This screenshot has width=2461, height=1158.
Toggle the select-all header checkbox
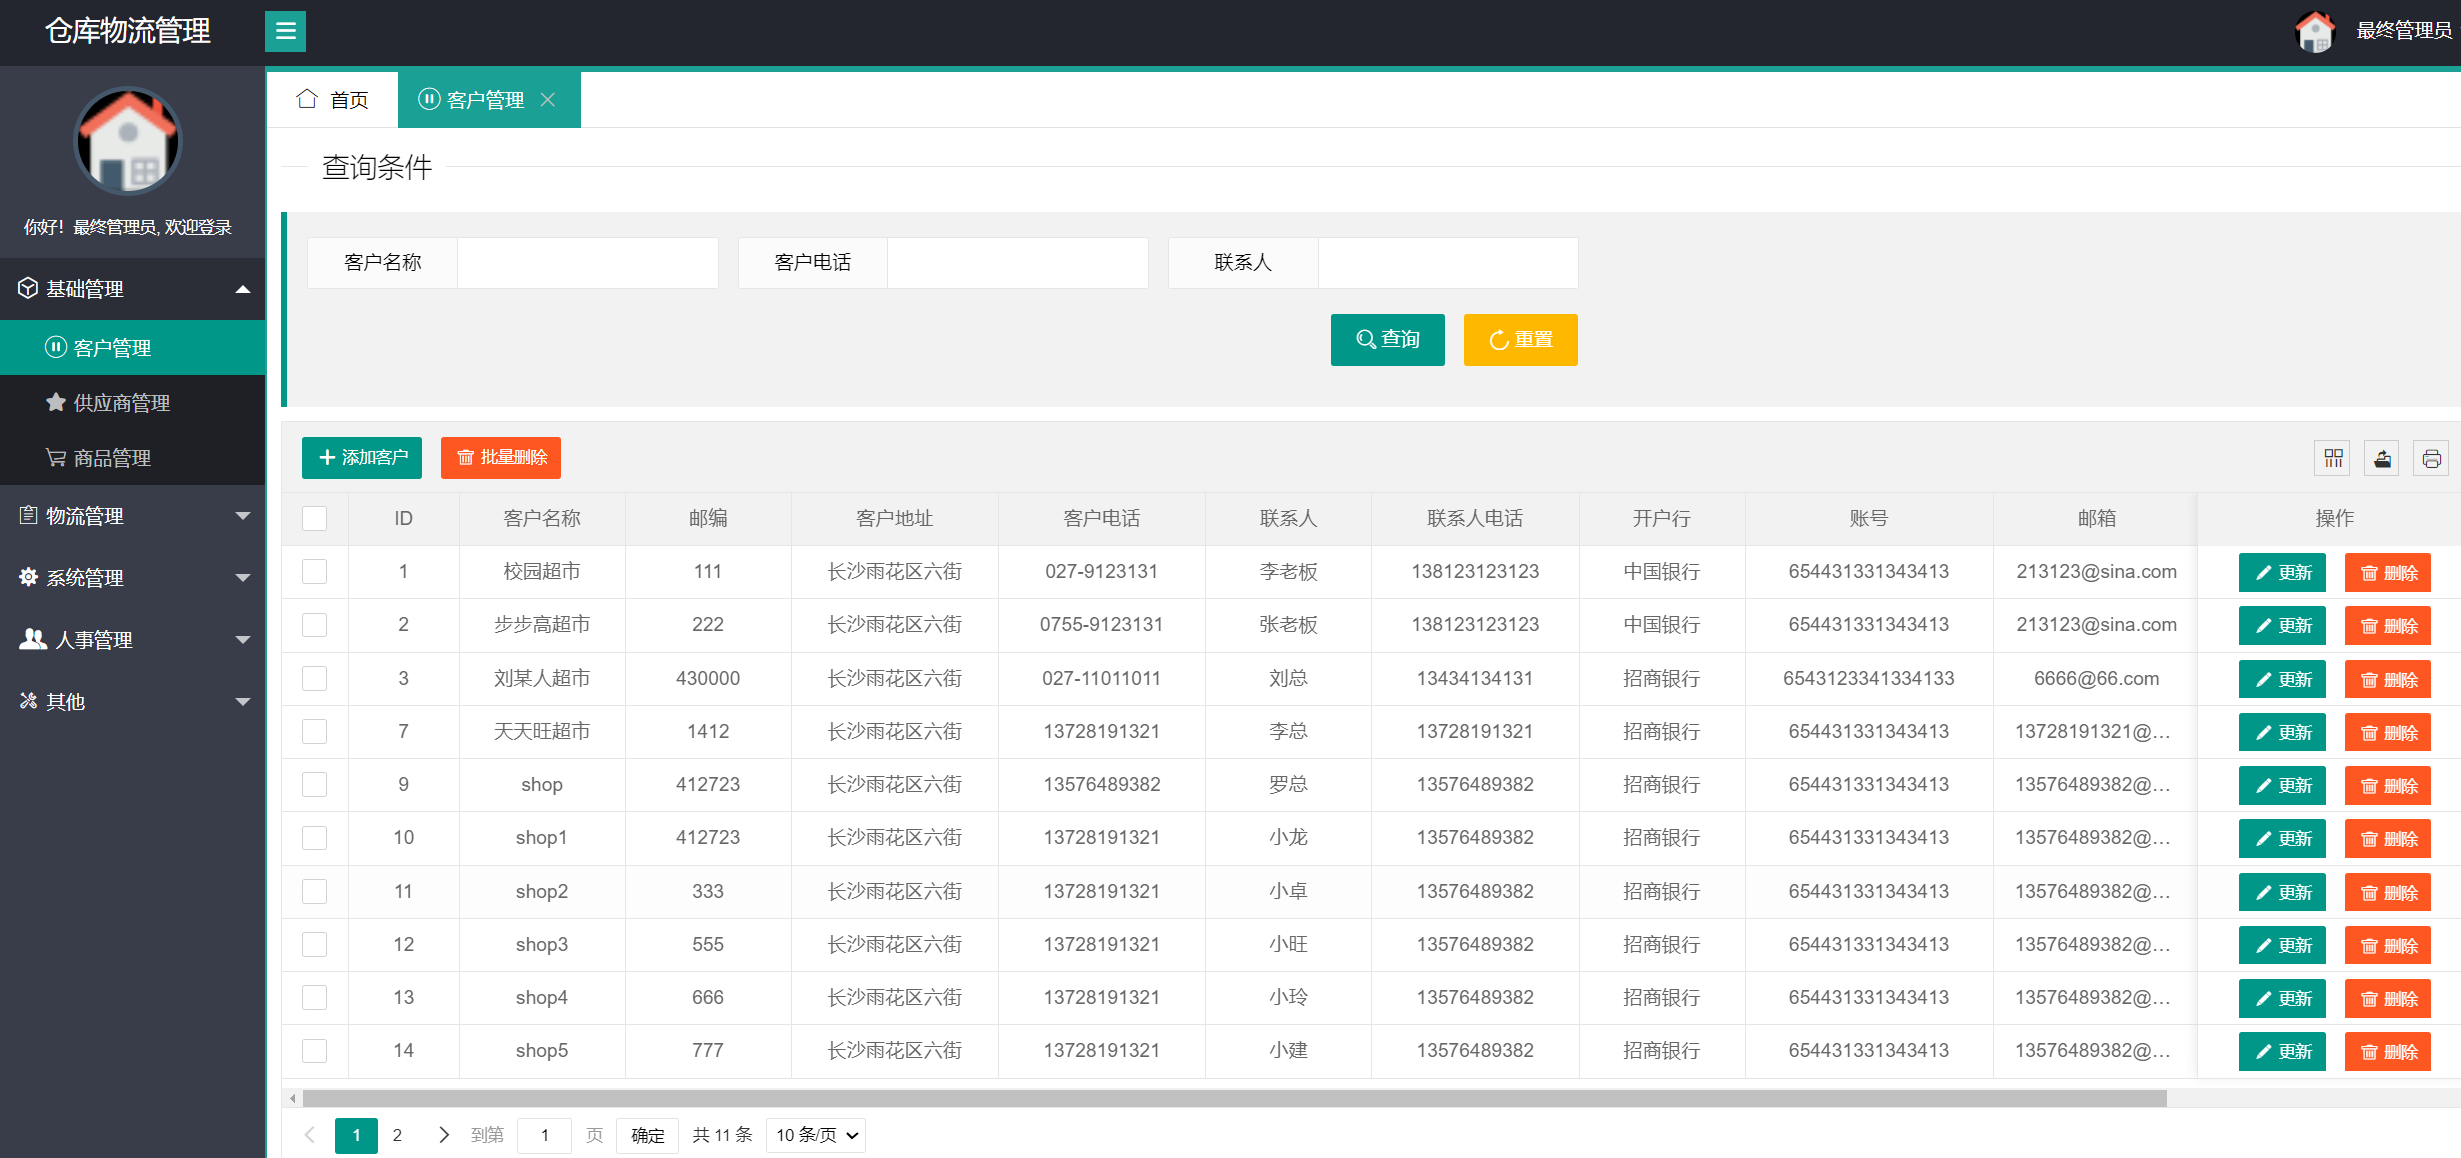(x=315, y=518)
